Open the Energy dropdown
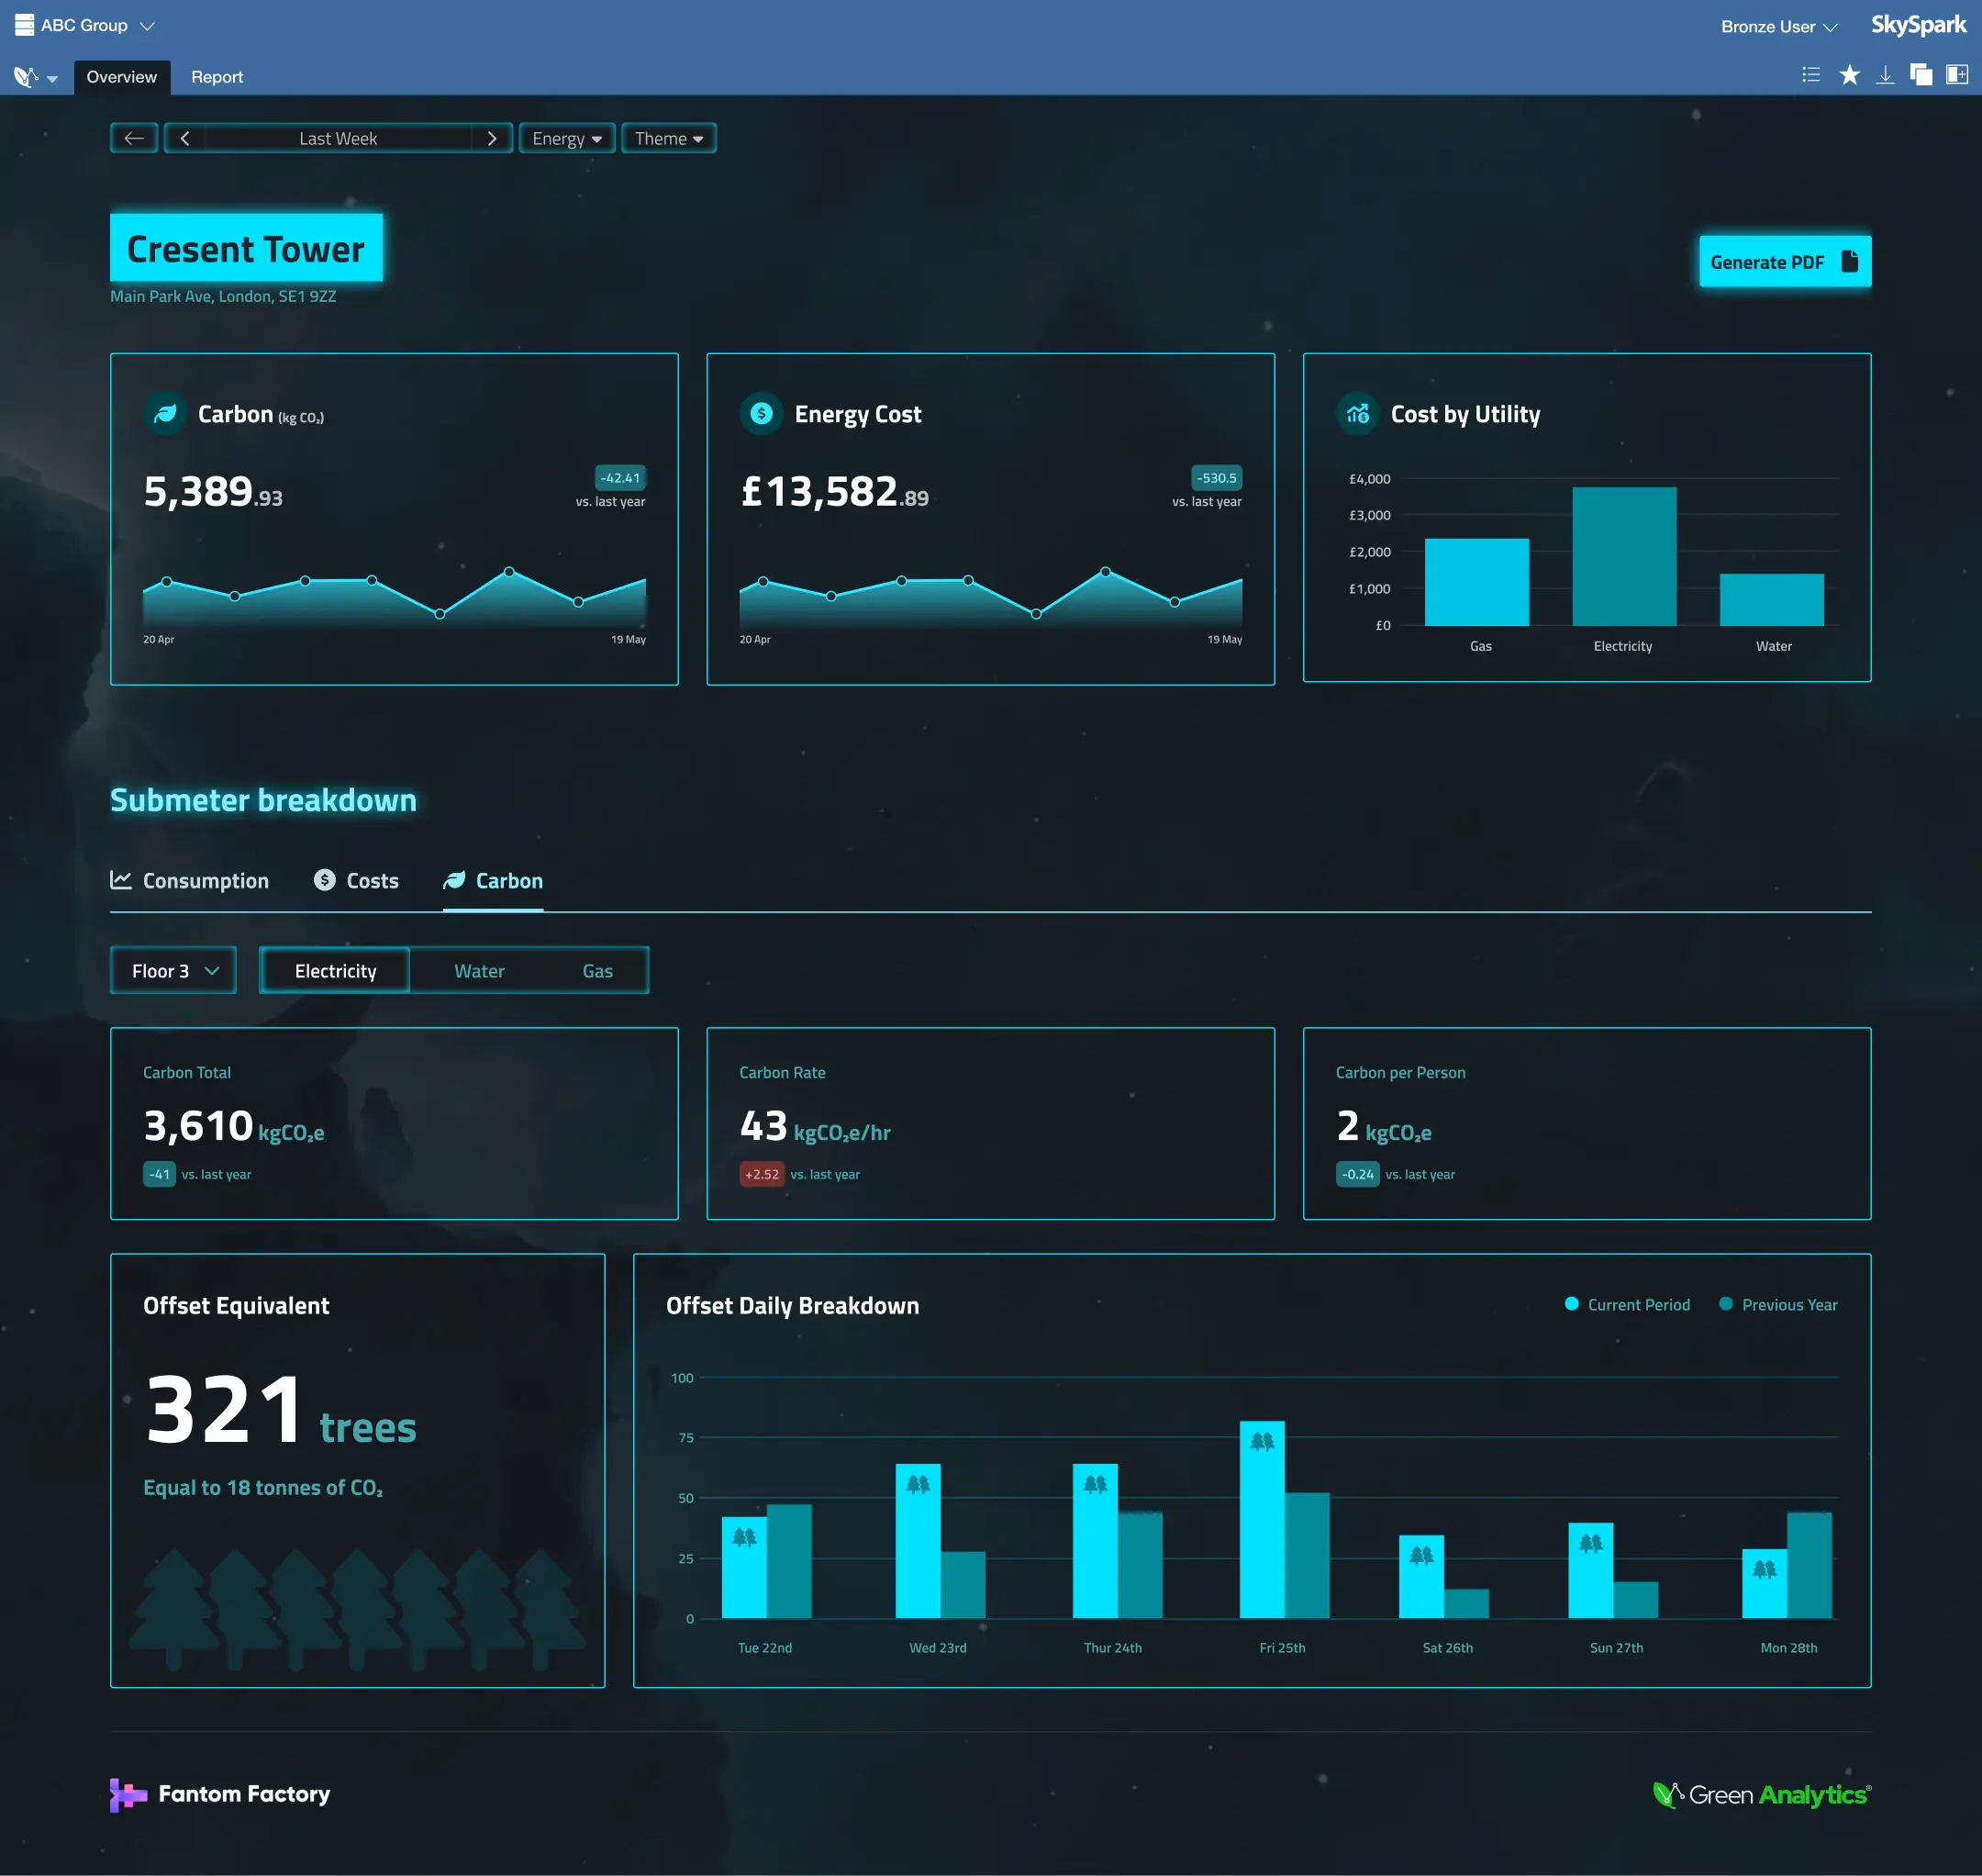 point(566,138)
